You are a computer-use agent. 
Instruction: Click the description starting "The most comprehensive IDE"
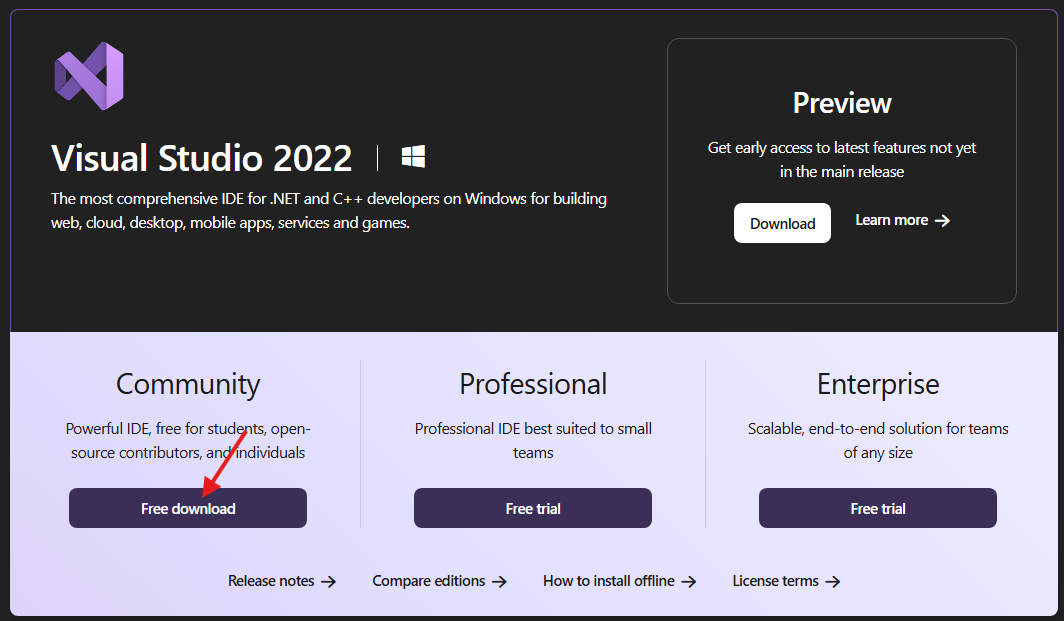point(328,210)
